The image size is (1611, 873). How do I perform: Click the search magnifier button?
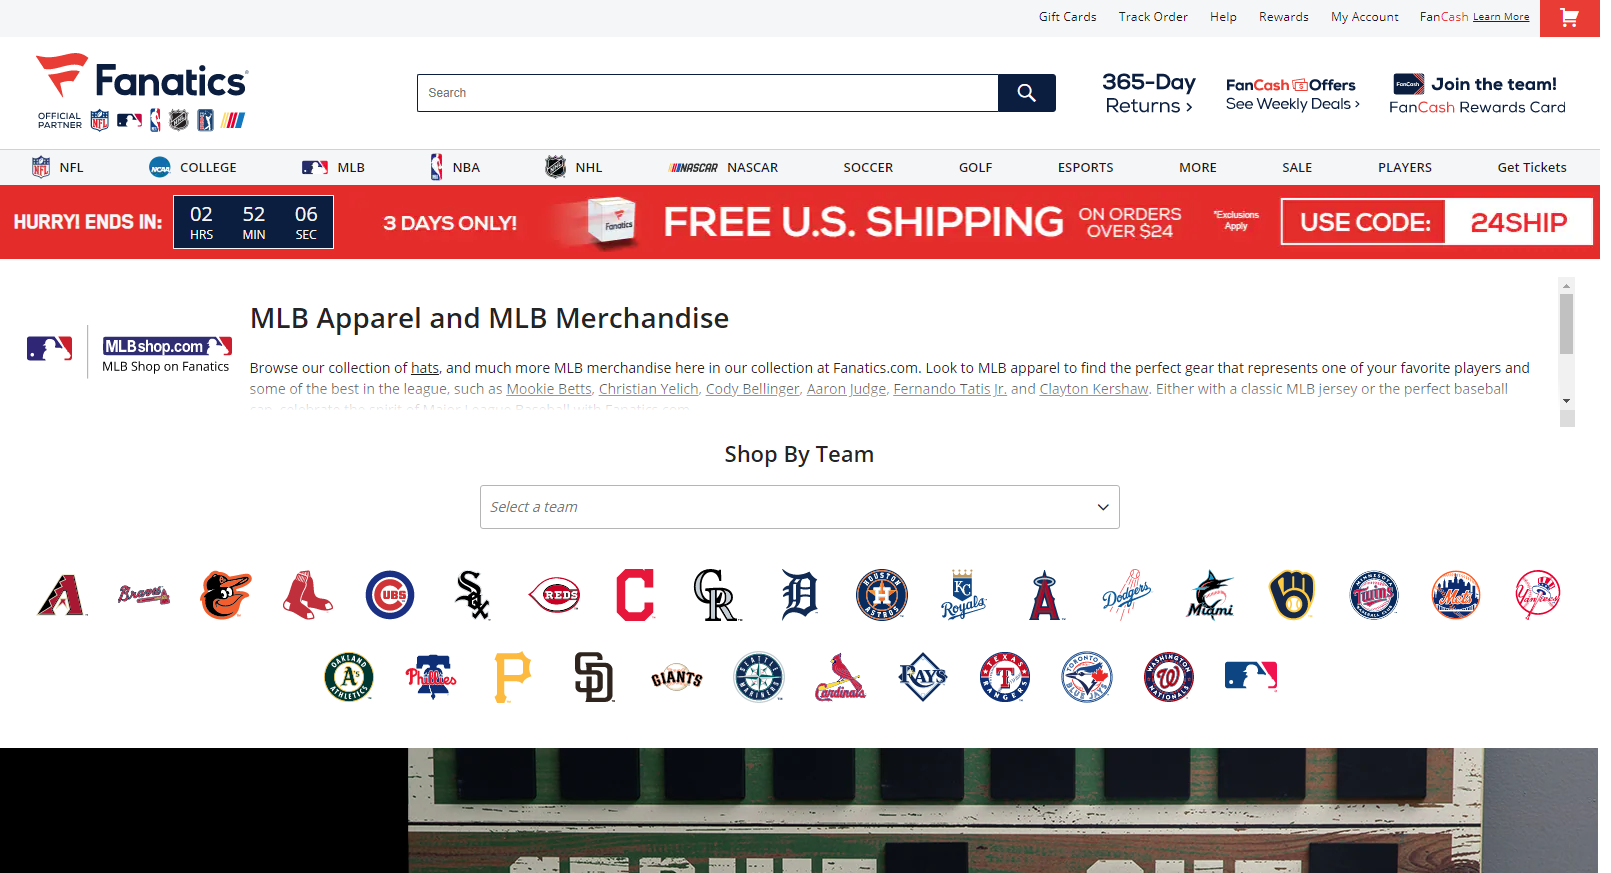click(x=1026, y=93)
